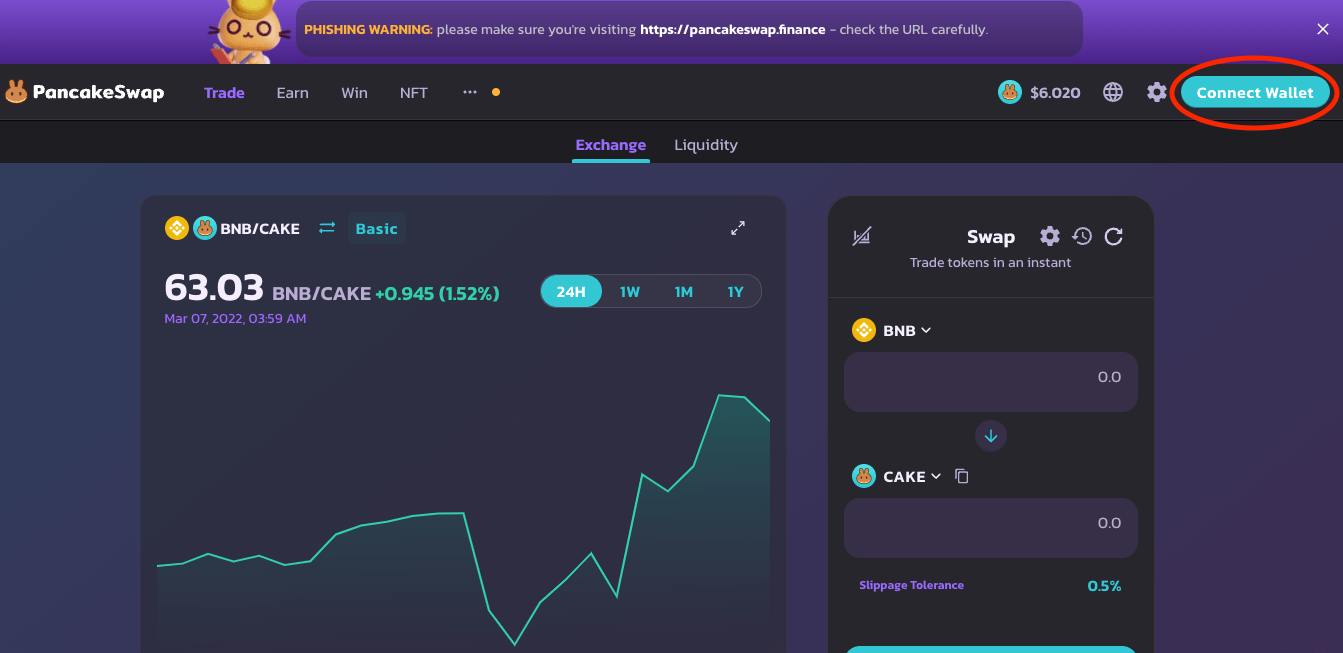Open swap settings gear in Swap panel
Screen dimensions: 1343x653
[x=1050, y=236]
